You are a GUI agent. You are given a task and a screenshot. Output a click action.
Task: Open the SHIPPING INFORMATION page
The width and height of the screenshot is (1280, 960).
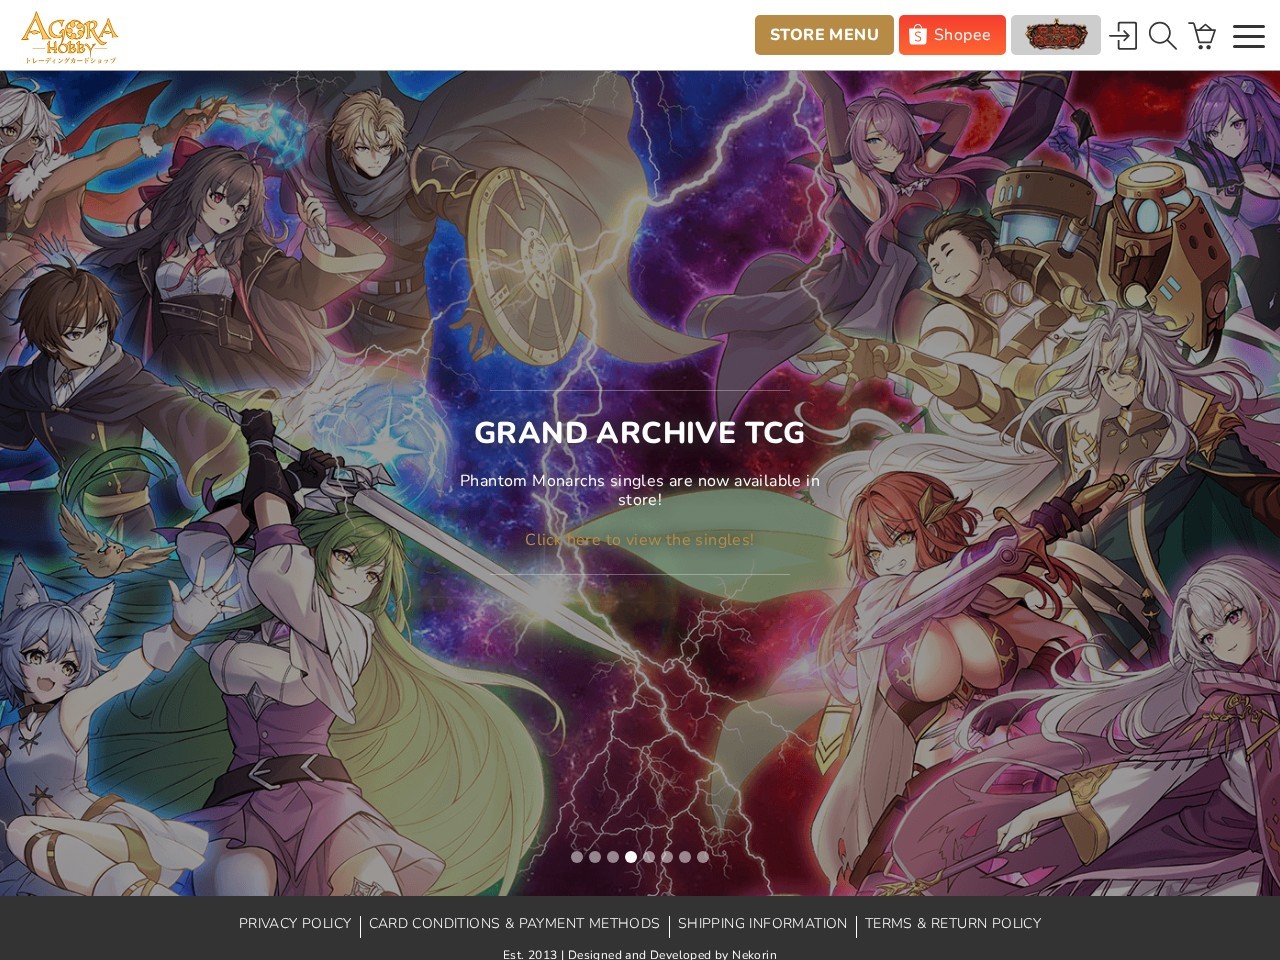pyautogui.click(x=762, y=924)
